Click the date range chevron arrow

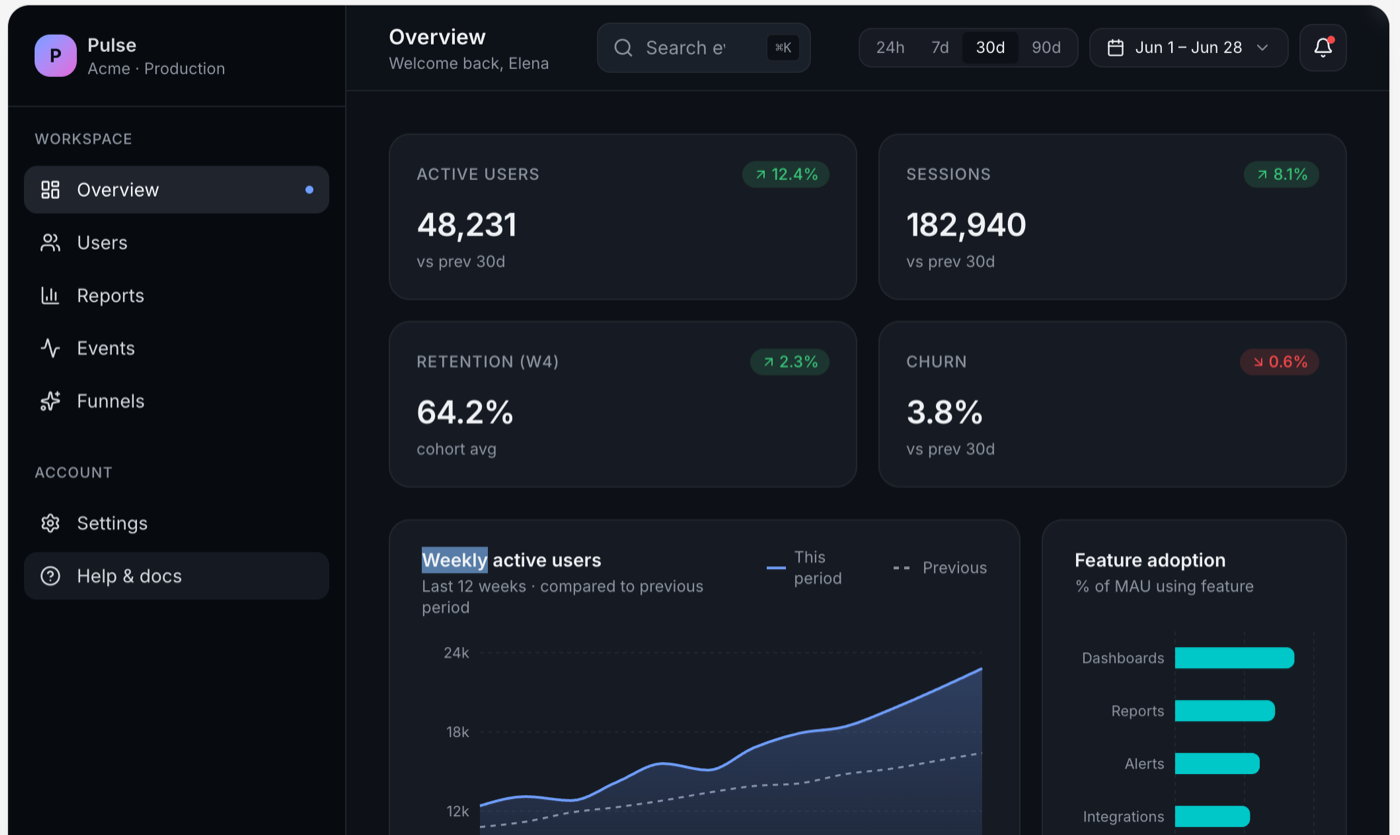click(1262, 48)
